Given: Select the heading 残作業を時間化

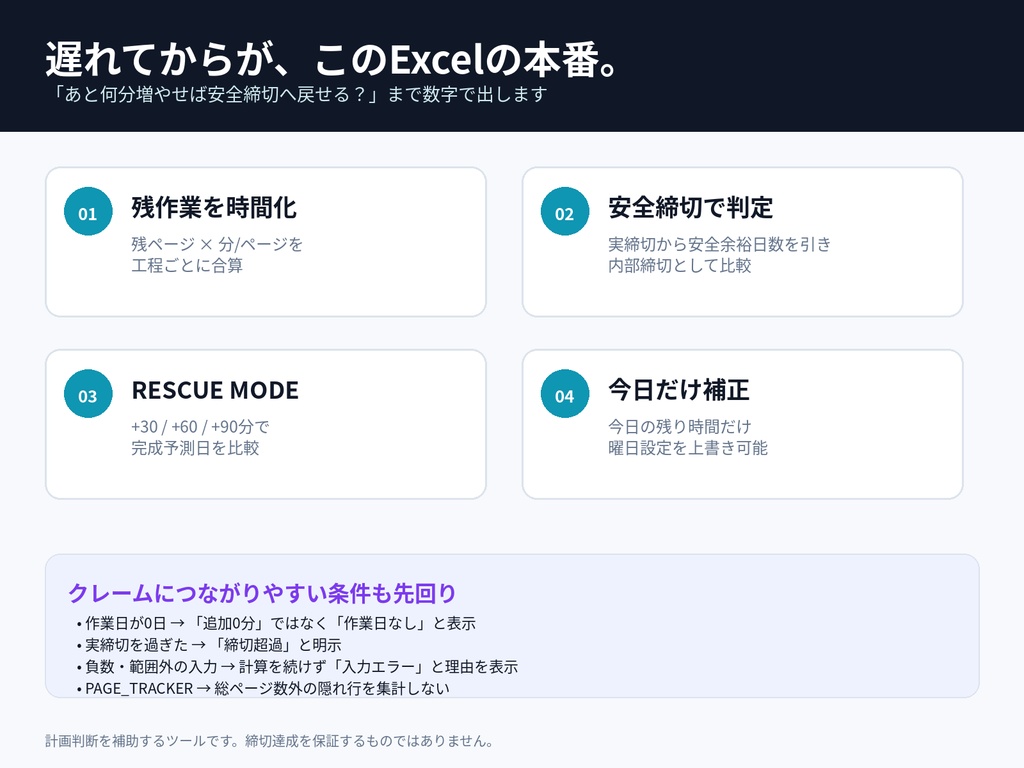Looking at the screenshot, I should pyautogui.click(x=214, y=208).
